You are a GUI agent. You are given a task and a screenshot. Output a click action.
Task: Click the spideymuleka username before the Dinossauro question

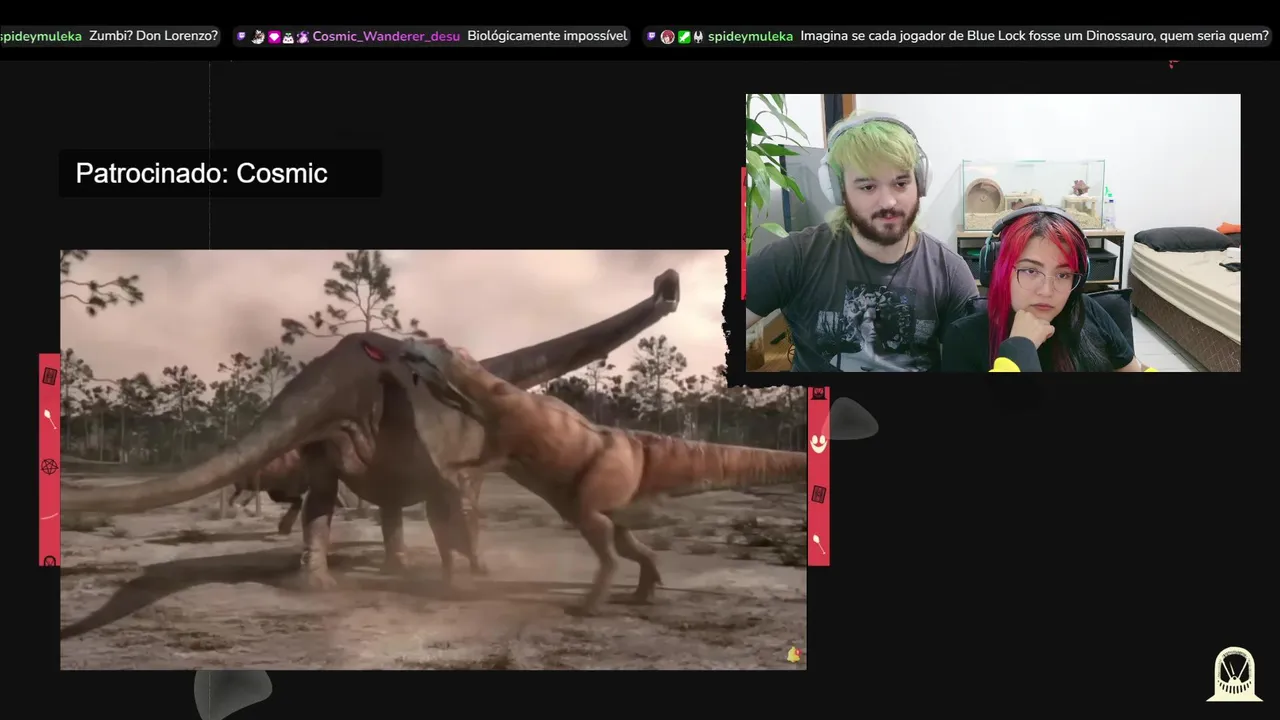(750, 36)
